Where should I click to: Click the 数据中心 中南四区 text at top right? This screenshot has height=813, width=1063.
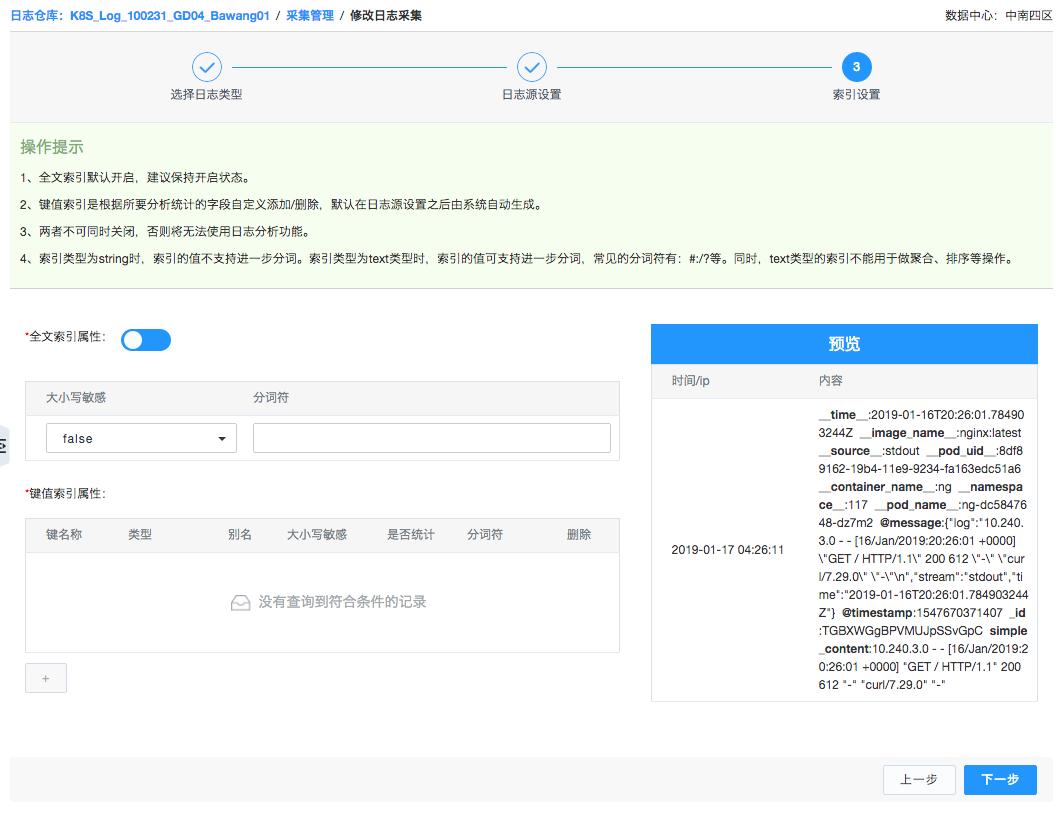997,15
